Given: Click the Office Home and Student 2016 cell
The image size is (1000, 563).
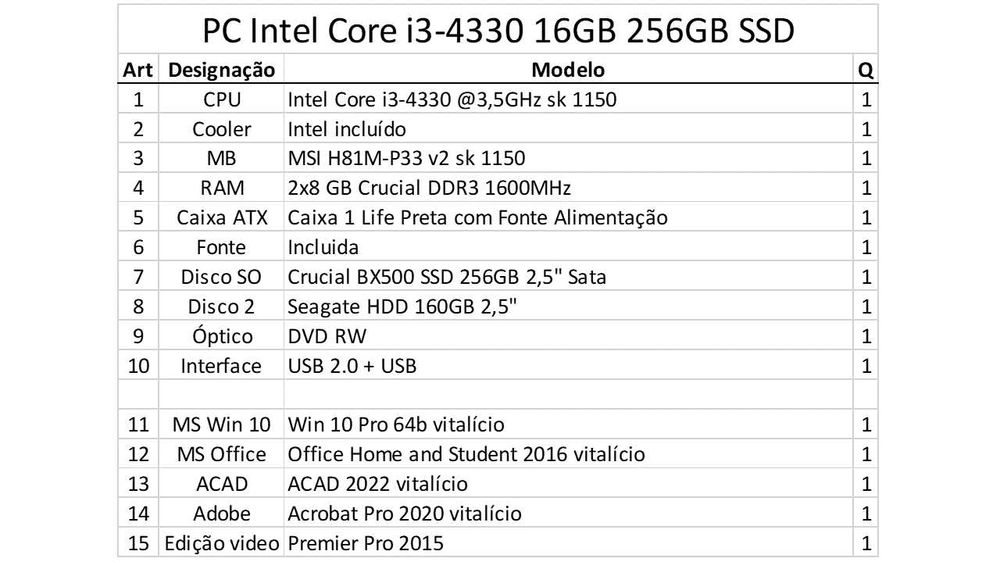Looking at the screenshot, I should 466,455.
